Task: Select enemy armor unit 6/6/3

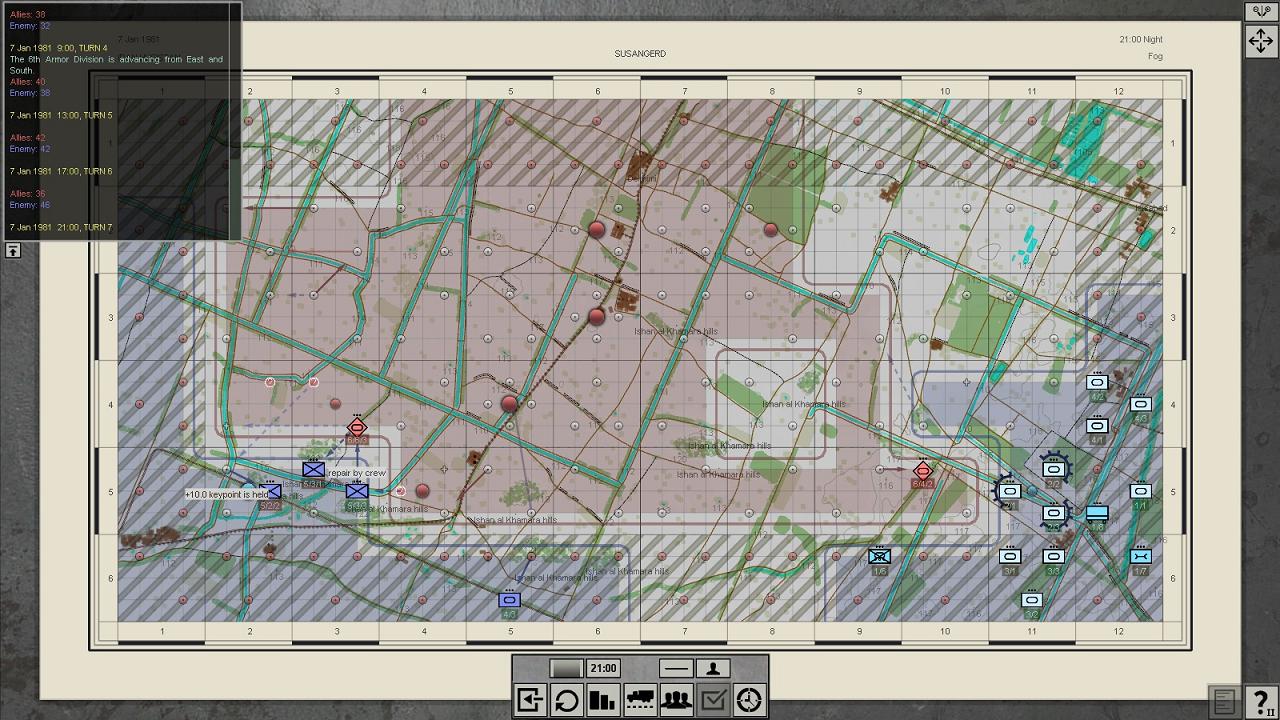Action: coord(357,429)
